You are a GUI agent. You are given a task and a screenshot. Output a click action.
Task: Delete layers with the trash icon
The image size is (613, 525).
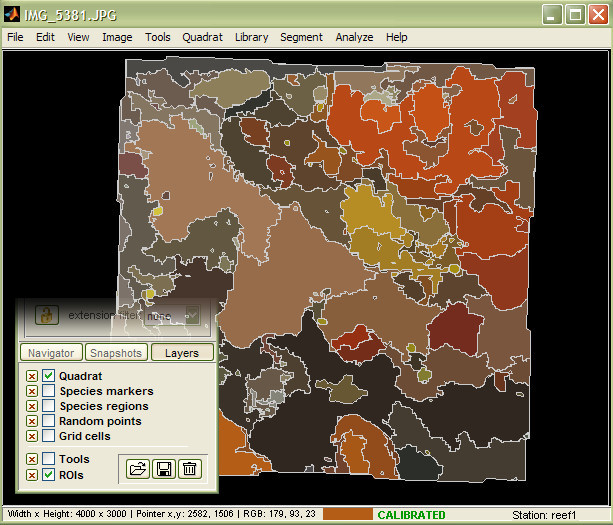pos(190,467)
